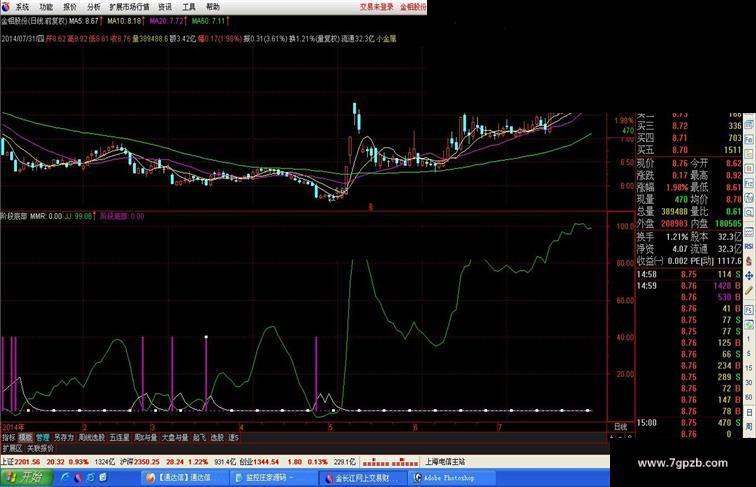756x487 pixels.
Task: Select the 指标 tab
Action: point(9,437)
